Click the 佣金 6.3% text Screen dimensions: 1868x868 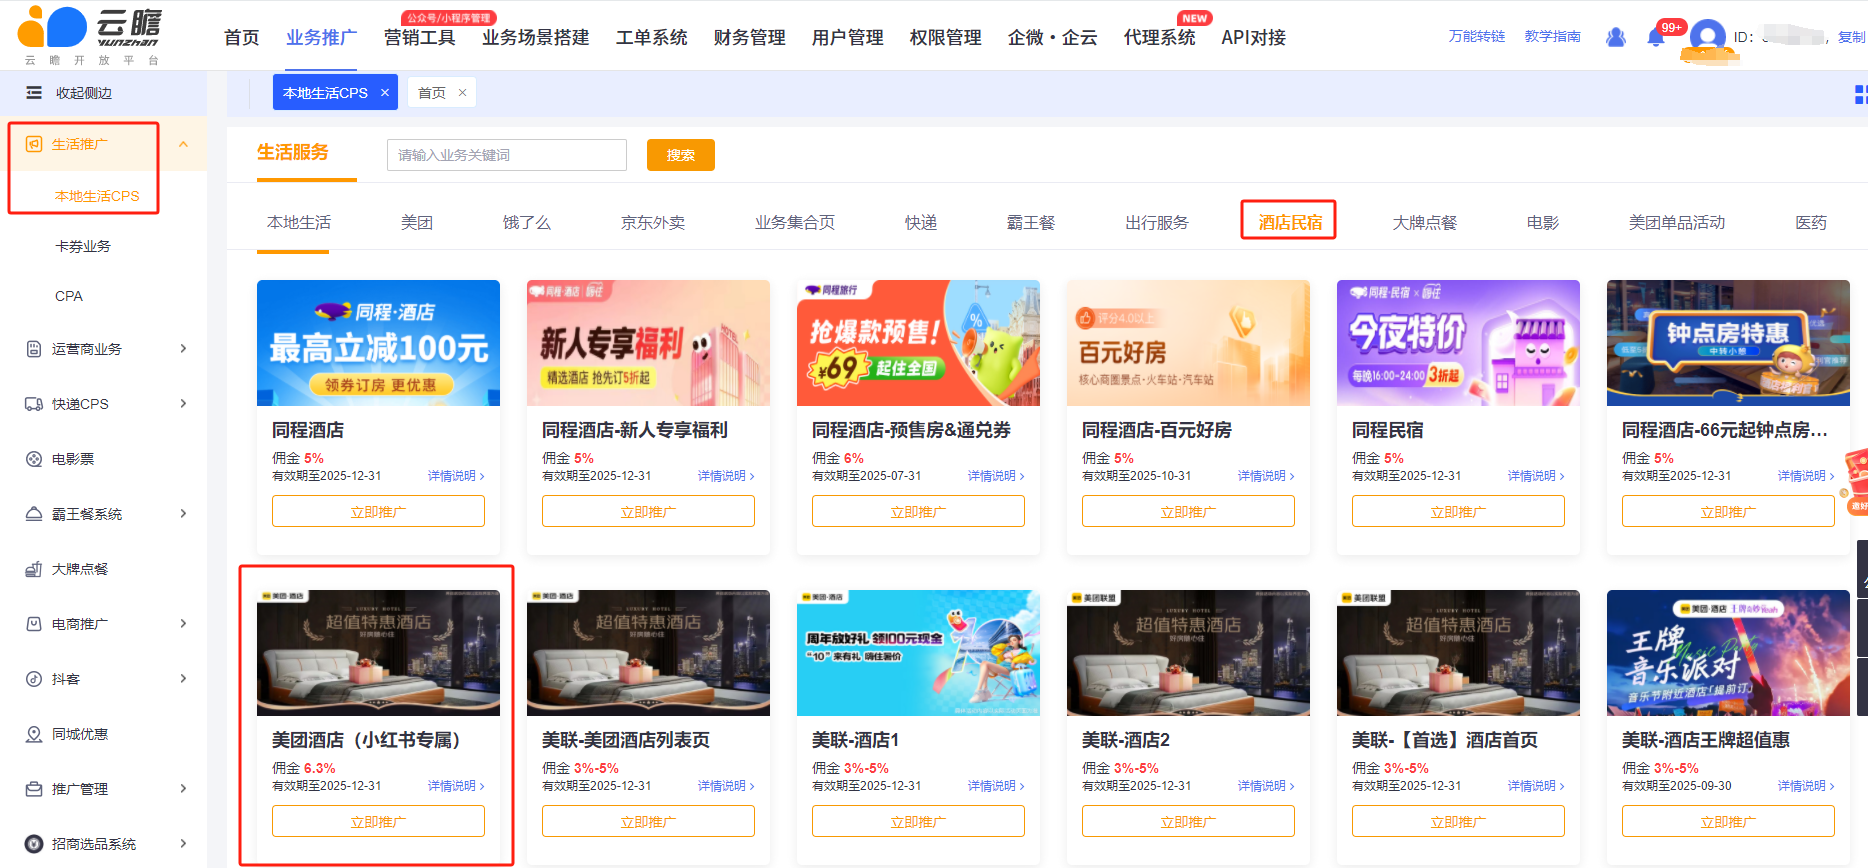point(304,768)
